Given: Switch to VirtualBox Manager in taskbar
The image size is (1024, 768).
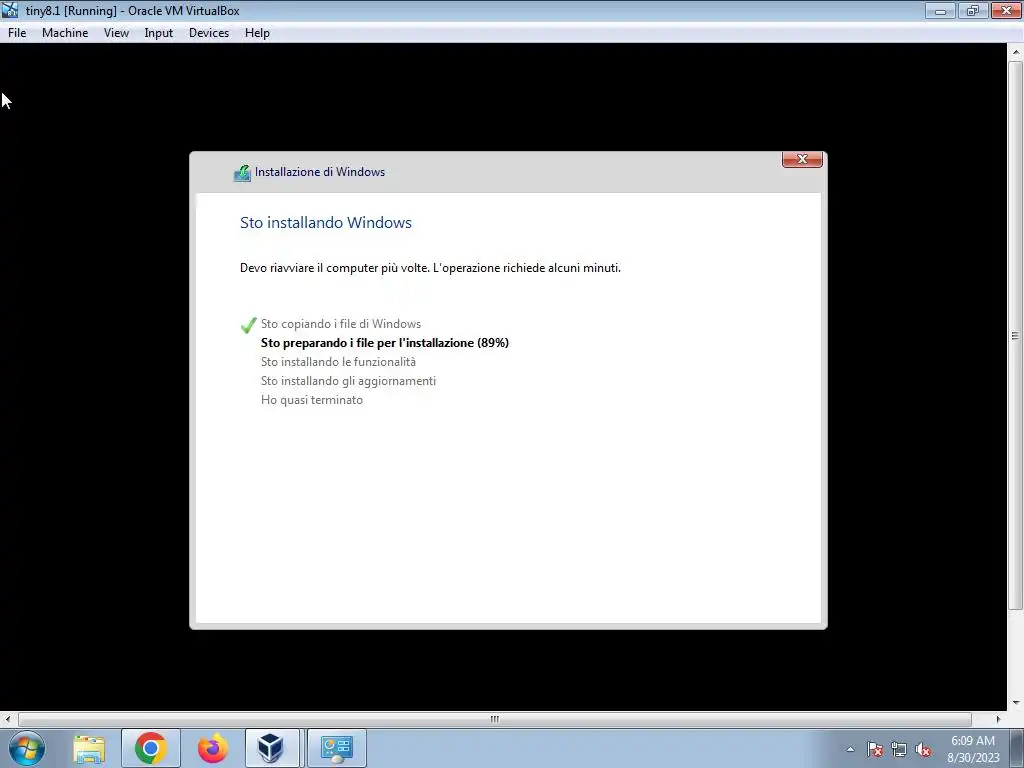Looking at the screenshot, I should [x=272, y=748].
